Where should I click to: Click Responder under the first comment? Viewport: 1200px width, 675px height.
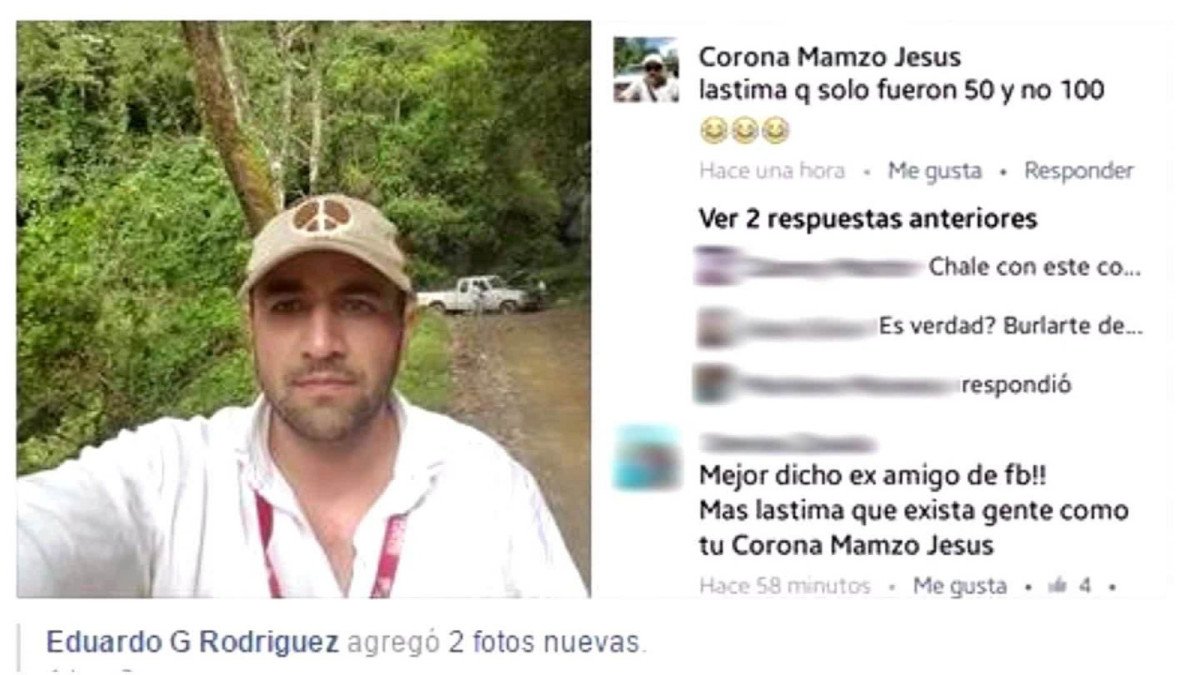tap(1078, 171)
